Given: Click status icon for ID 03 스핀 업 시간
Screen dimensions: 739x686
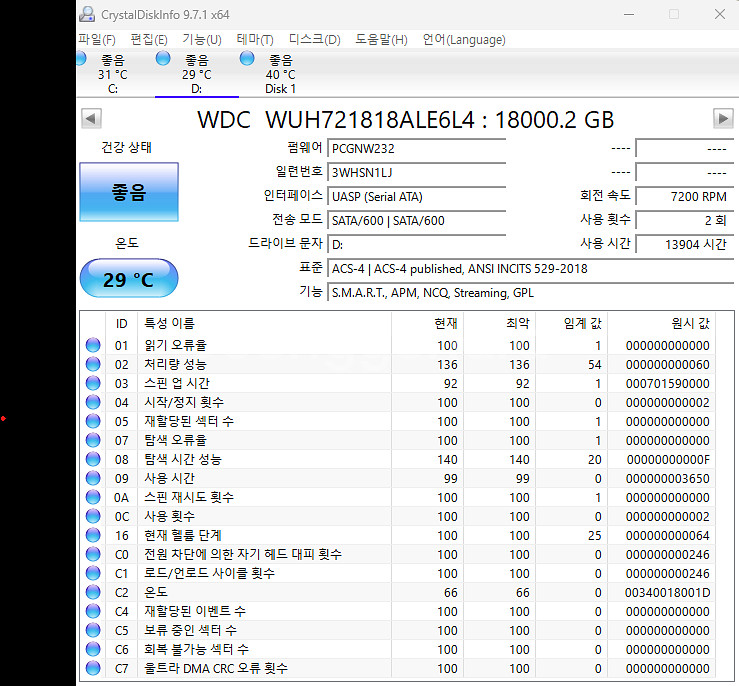Looking at the screenshot, I should pos(93,383).
